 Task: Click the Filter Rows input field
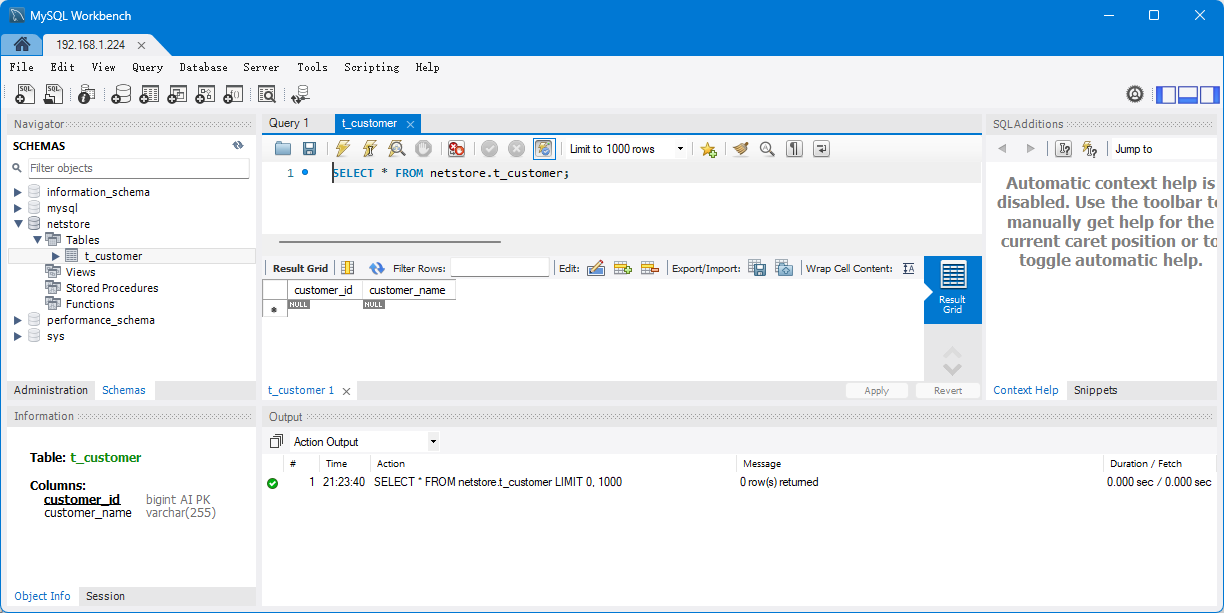(499, 268)
